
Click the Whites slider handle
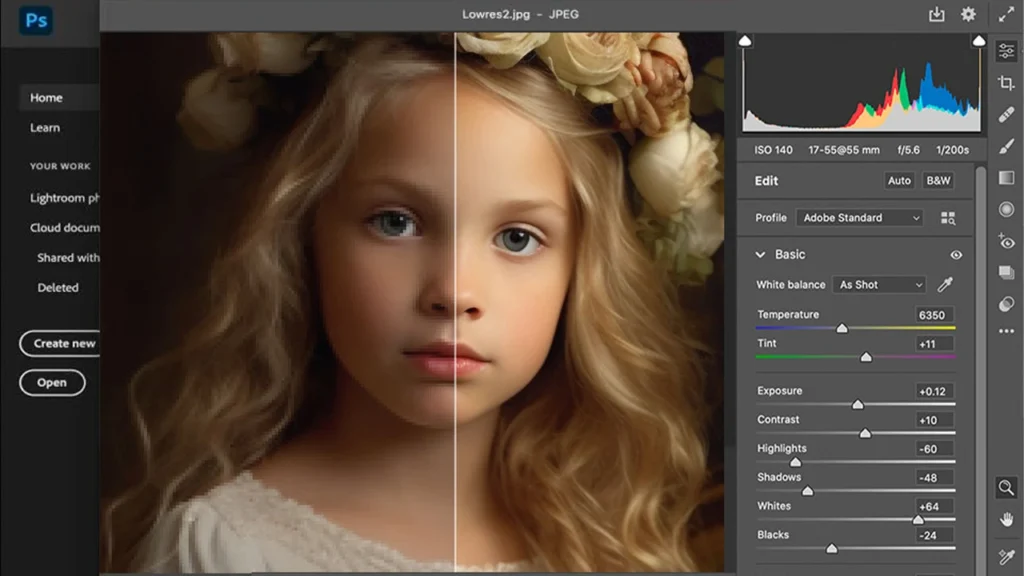click(918, 519)
